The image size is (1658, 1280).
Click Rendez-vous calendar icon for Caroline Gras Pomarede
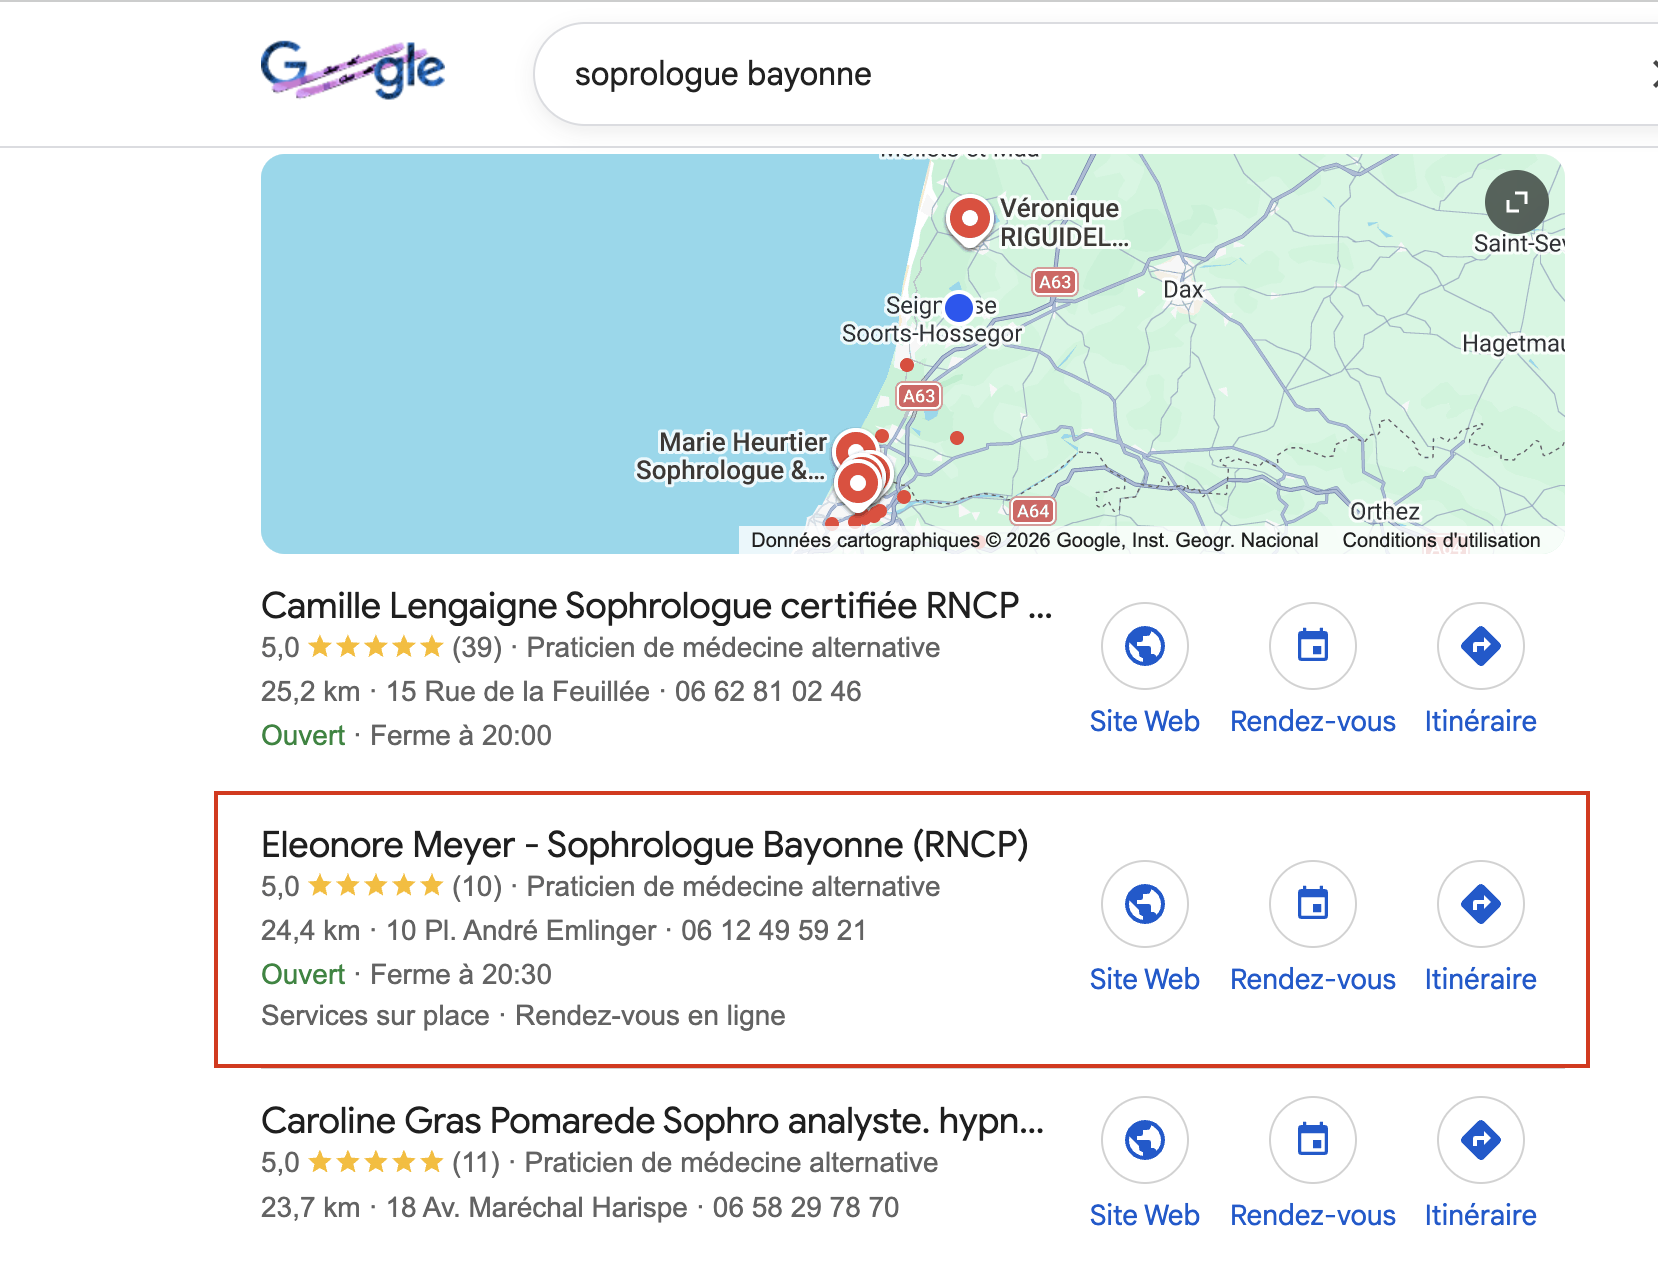coord(1313,1140)
